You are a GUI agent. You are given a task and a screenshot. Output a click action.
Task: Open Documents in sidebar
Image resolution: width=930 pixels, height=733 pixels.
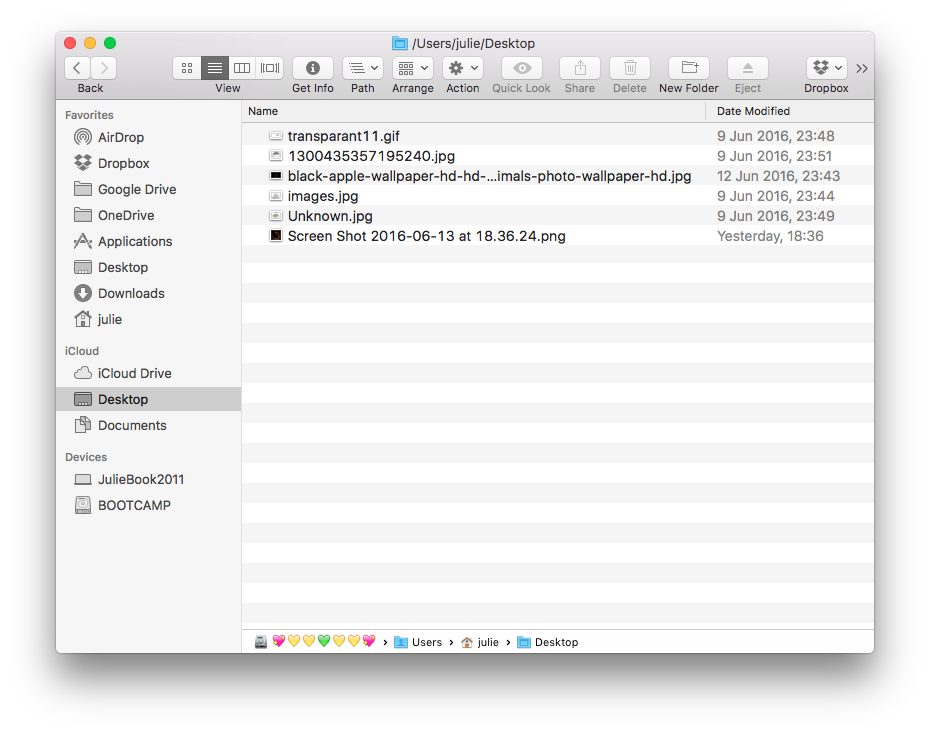click(x=148, y=425)
